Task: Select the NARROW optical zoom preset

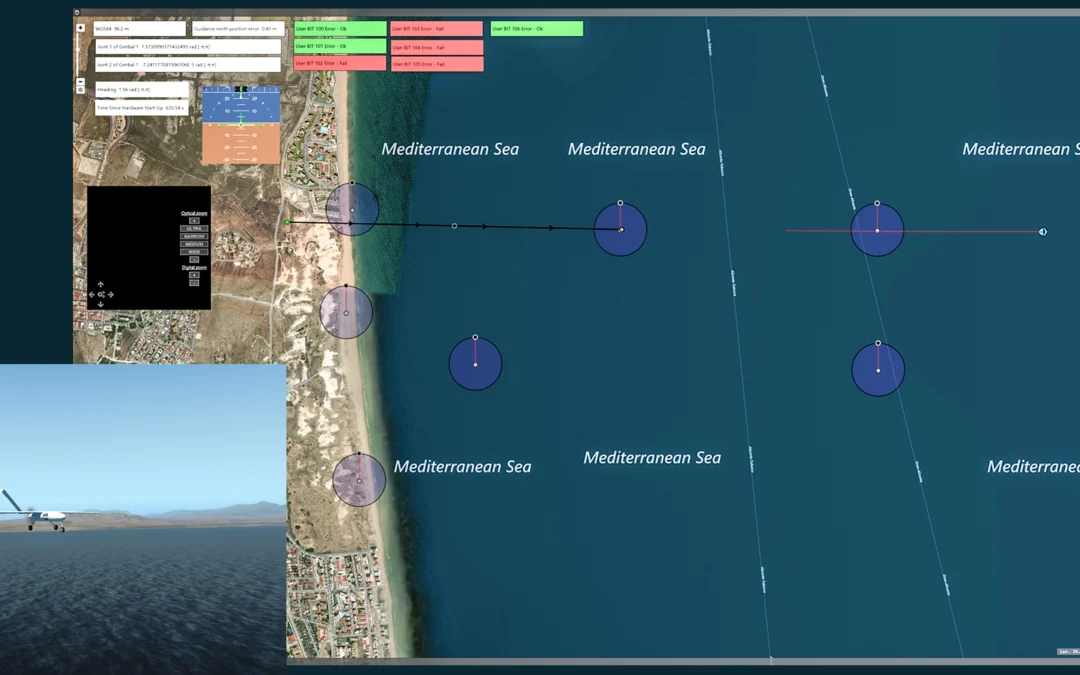Action: (x=194, y=236)
